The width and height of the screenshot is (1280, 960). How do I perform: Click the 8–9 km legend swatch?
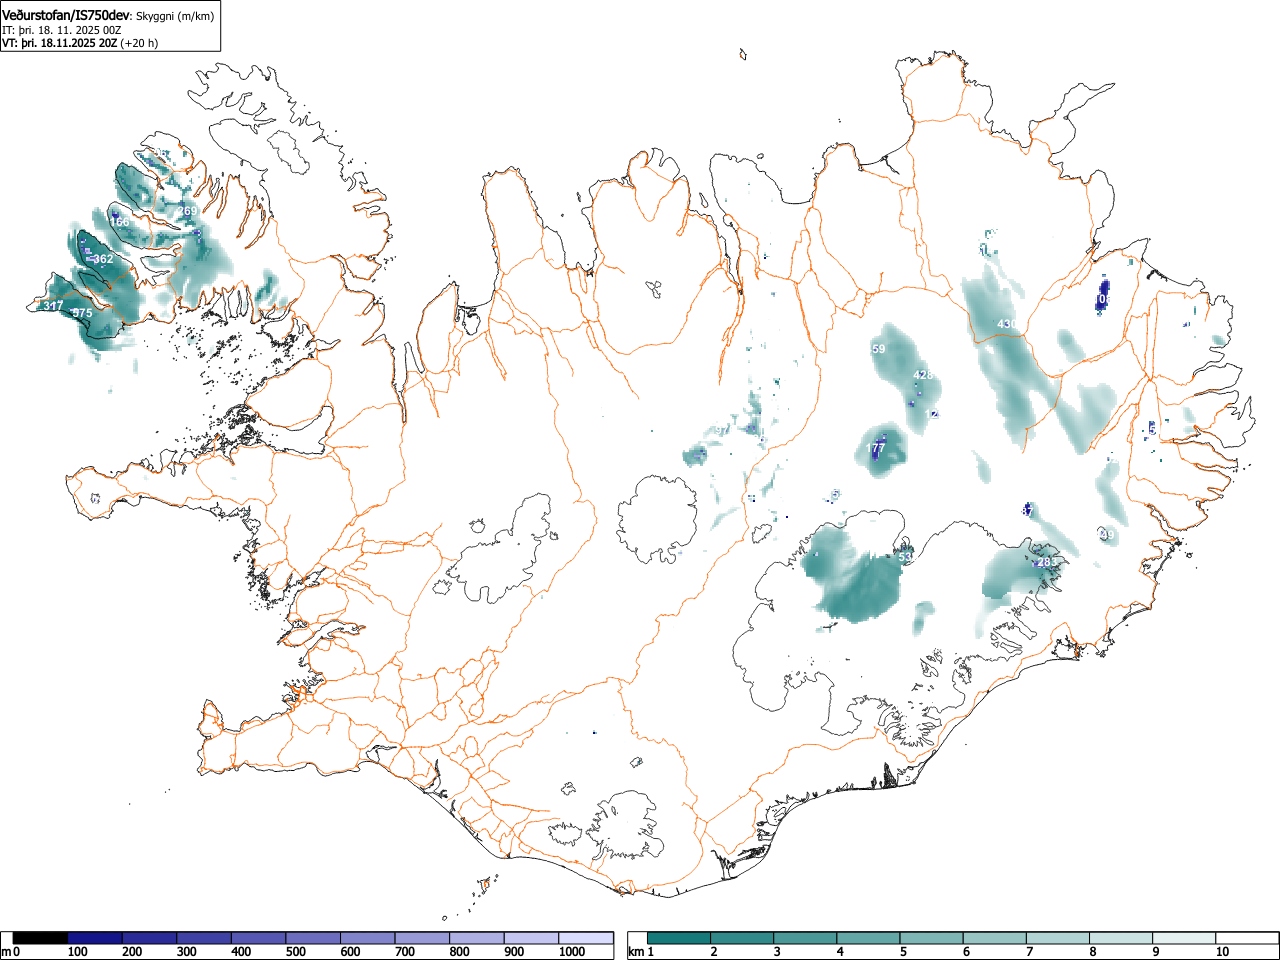(x=1121, y=938)
